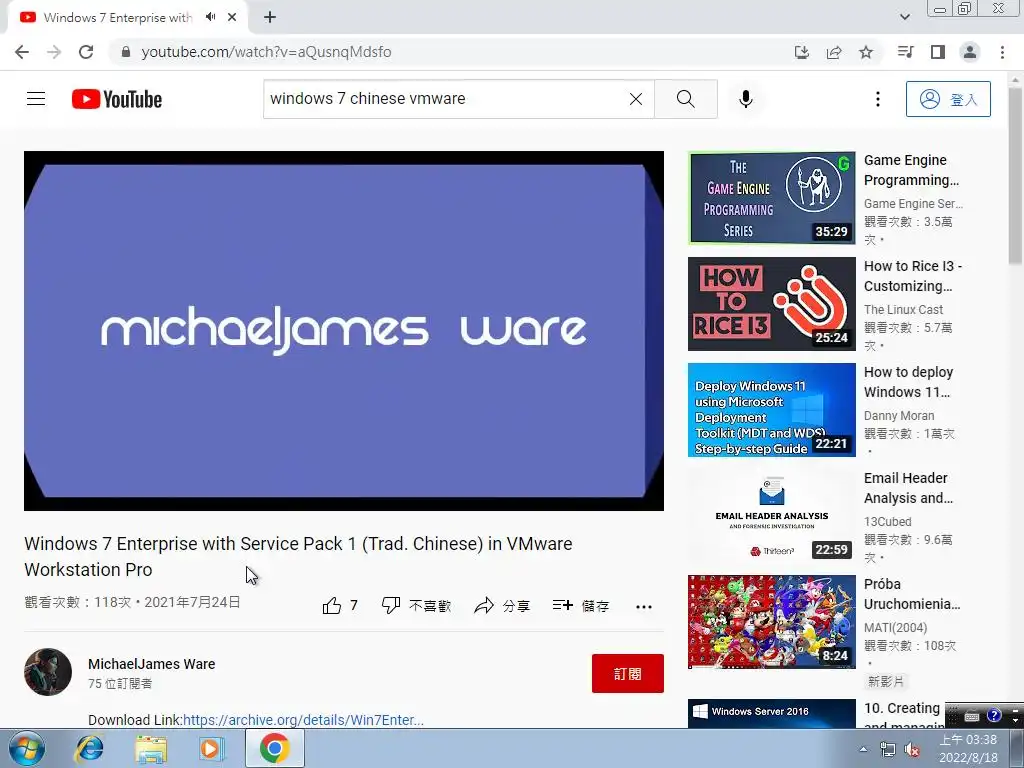Screen dimensions: 1024x768
Task: Open the share page icon in address bar
Action: [834, 52]
